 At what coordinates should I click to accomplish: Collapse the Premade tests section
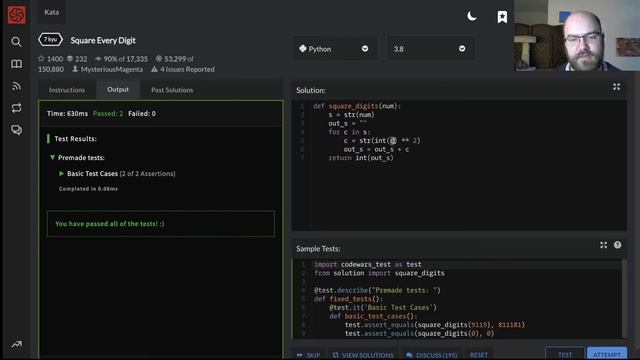click(52, 158)
